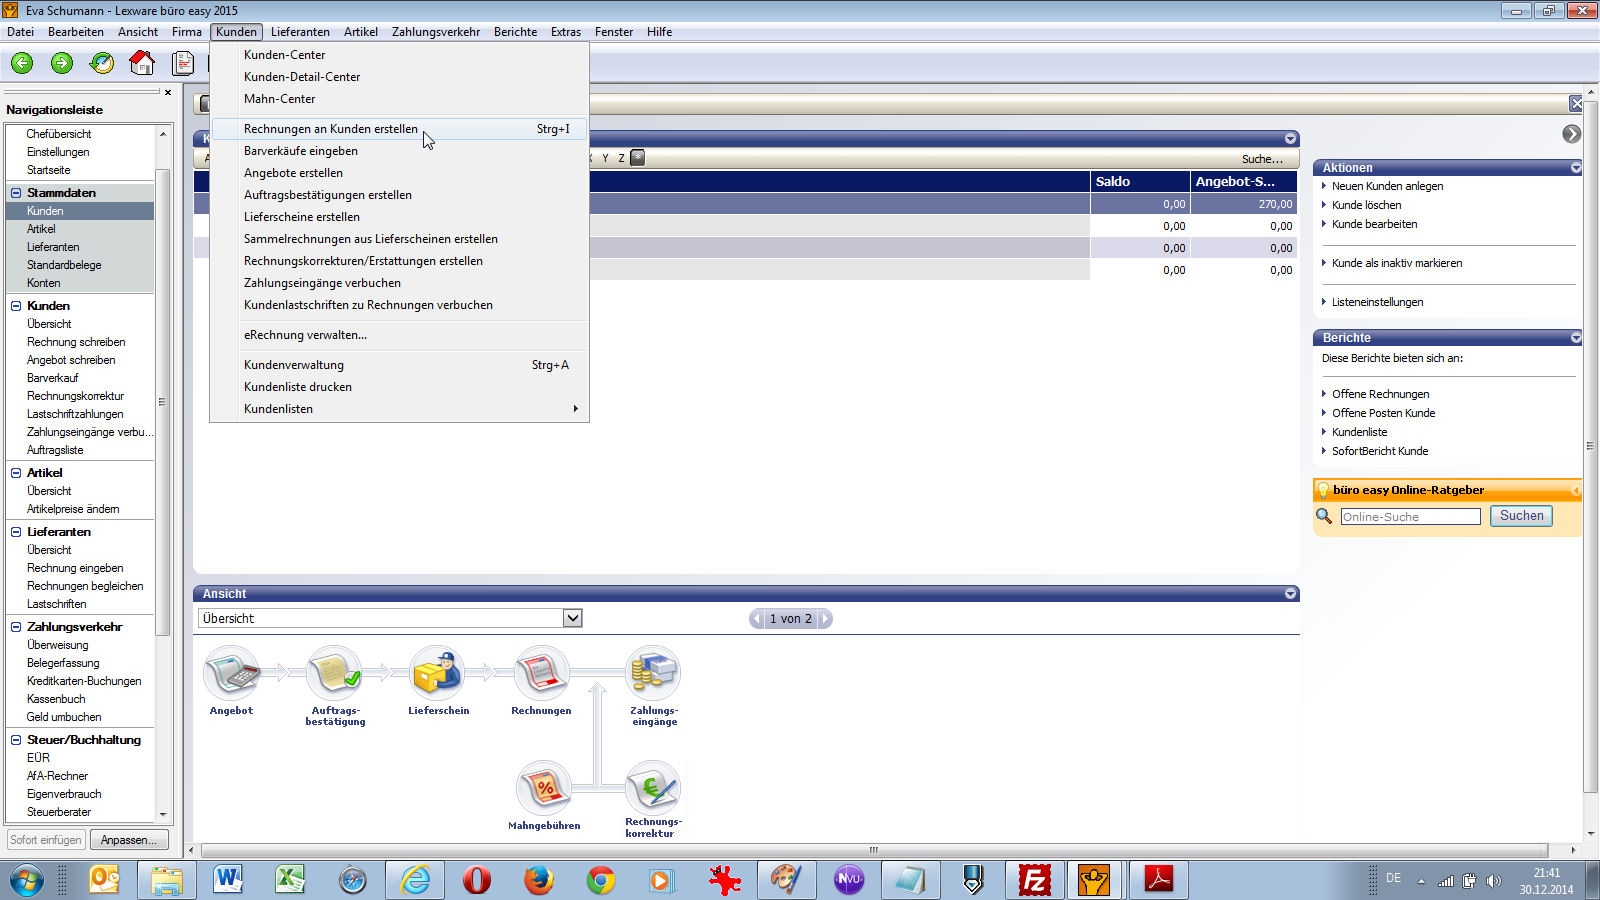Open the Lieferanten menu

pyautogui.click(x=300, y=32)
